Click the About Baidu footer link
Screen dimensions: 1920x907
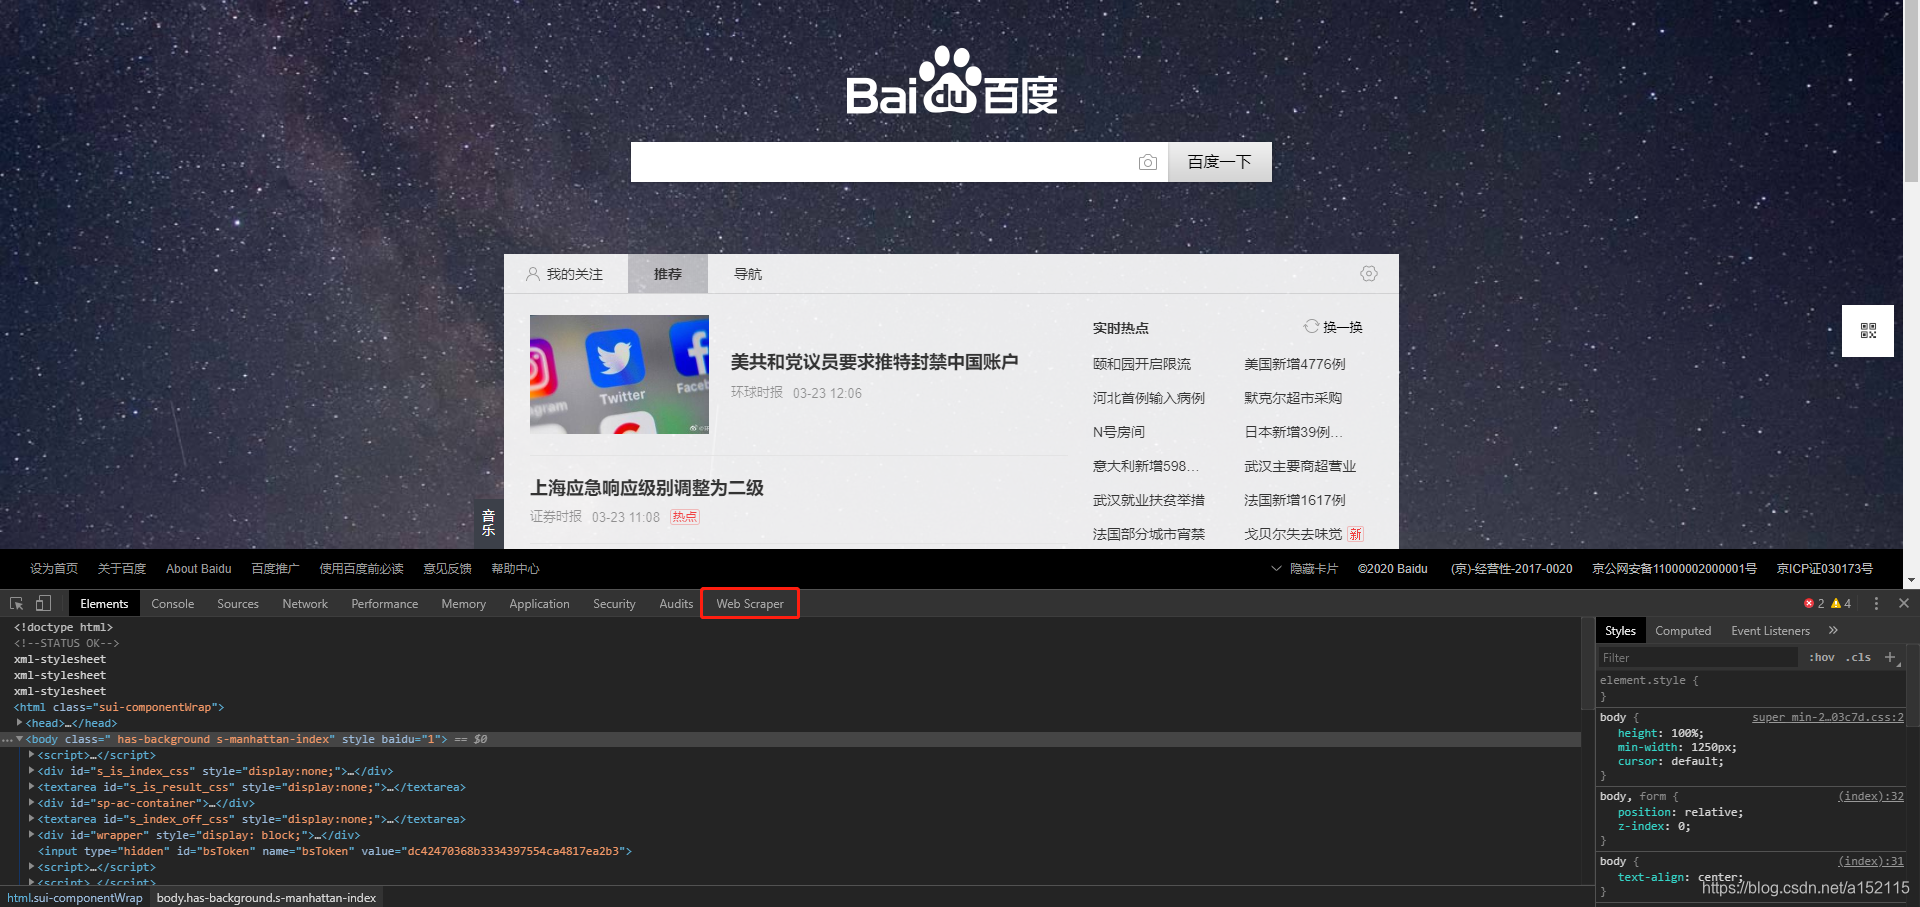tap(198, 568)
